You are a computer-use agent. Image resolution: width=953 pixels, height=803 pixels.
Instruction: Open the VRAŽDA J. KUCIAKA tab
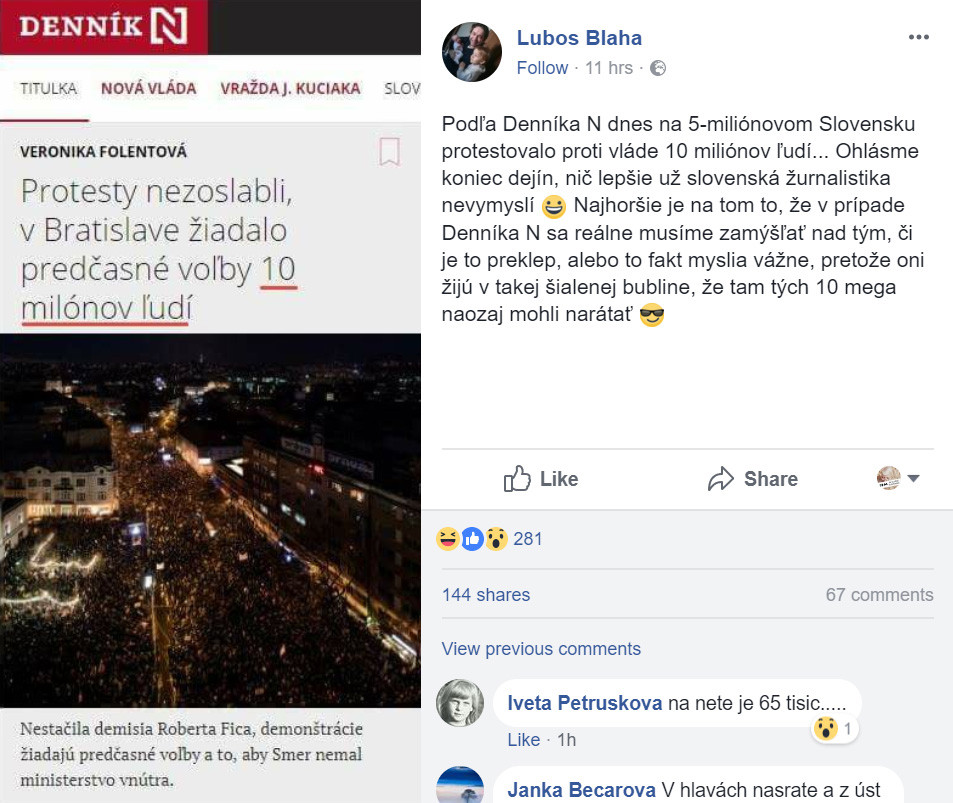(290, 89)
